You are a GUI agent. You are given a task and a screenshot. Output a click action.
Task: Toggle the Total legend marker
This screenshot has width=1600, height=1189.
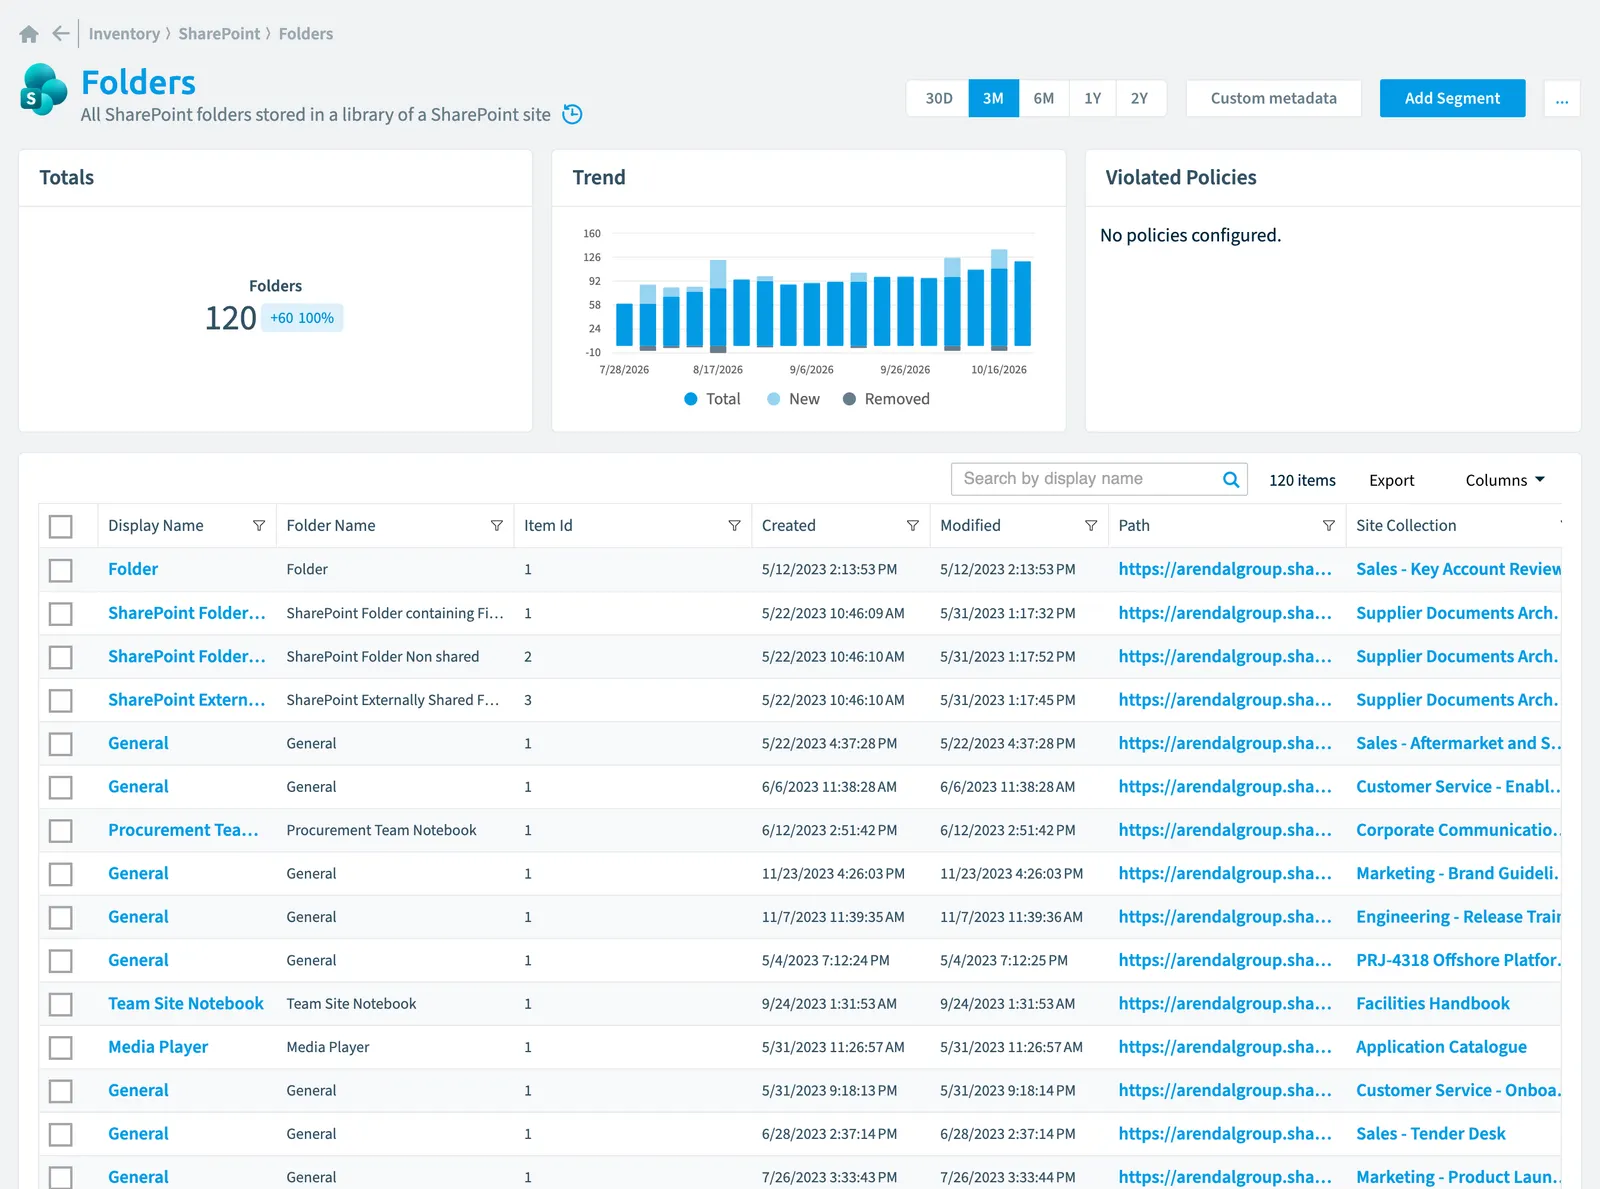click(x=690, y=399)
